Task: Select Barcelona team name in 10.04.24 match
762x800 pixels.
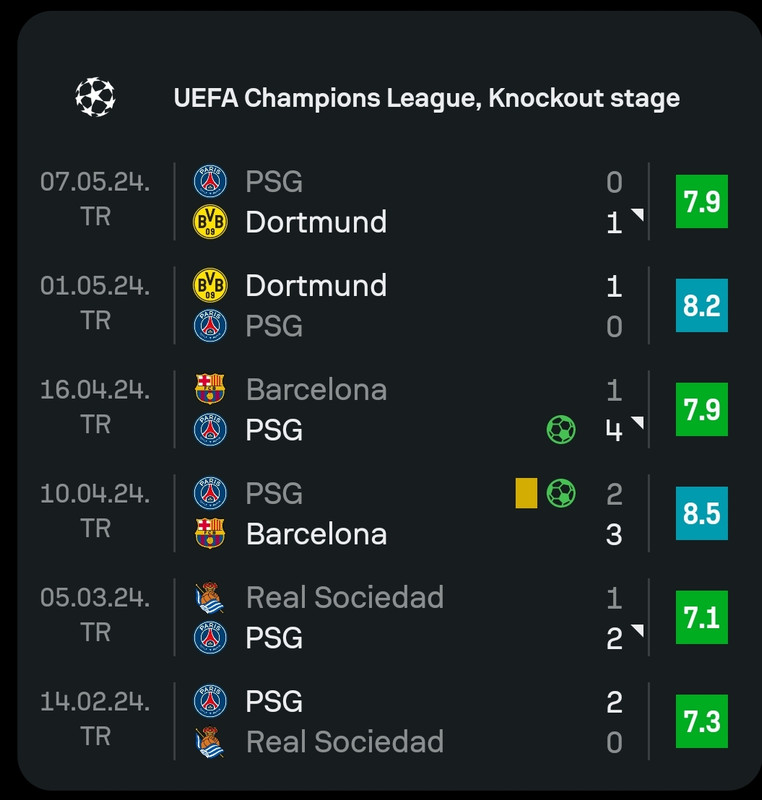Action: [x=316, y=534]
